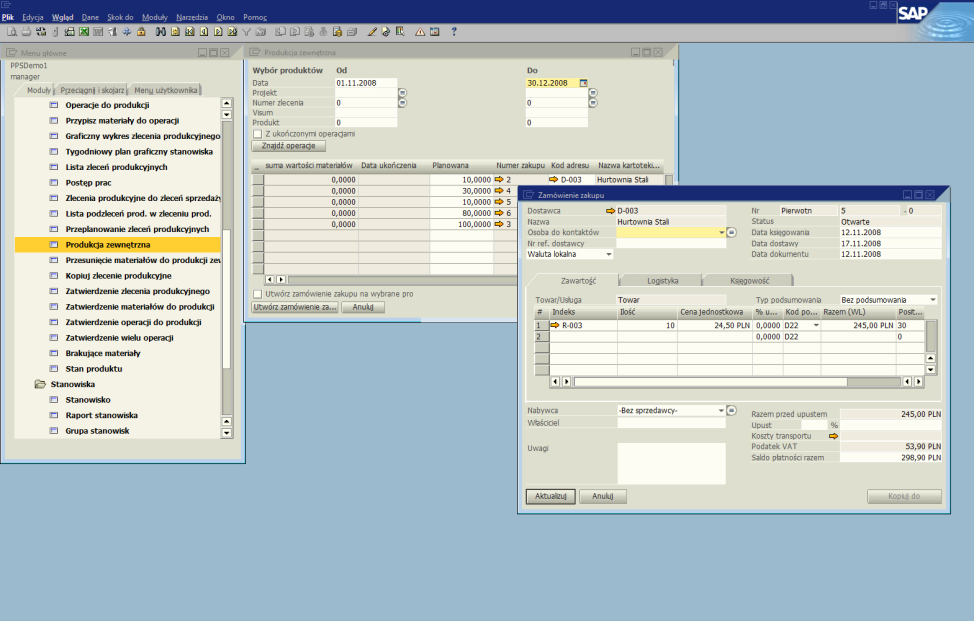This screenshot has height=621, width=974.
Task: Open print preview from the toolbar
Action: pos(12,32)
